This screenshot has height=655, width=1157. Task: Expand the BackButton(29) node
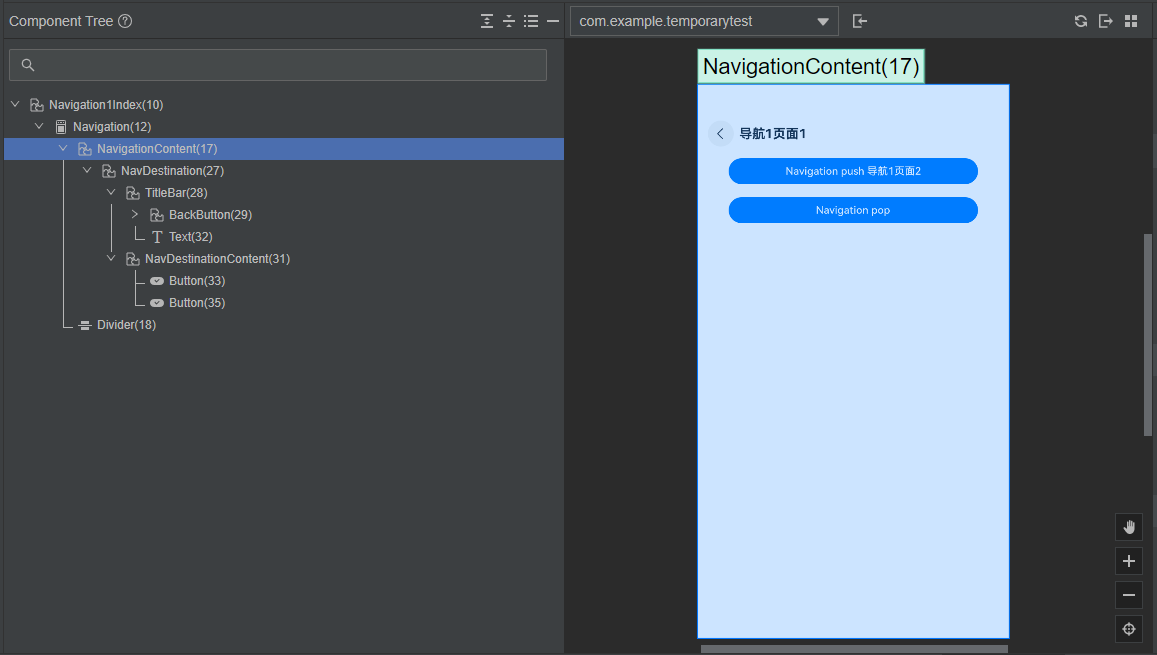(135, 215)
